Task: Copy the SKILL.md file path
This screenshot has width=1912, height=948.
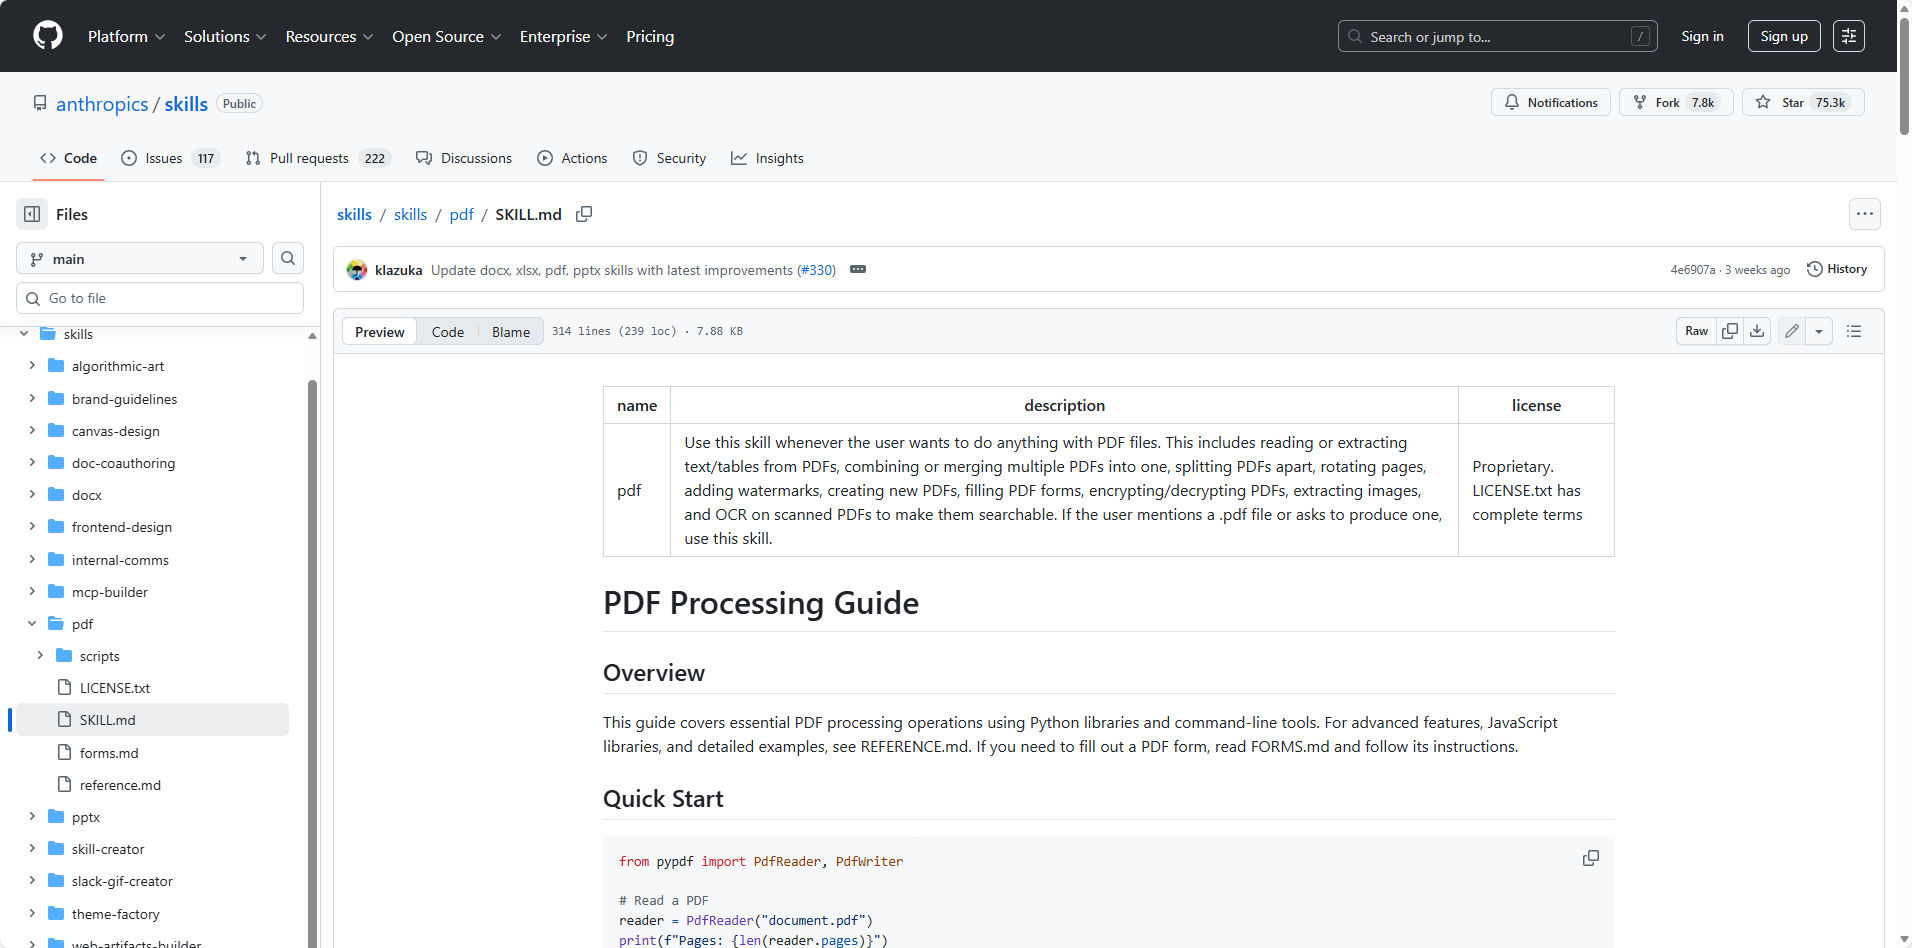Action: 584,214
